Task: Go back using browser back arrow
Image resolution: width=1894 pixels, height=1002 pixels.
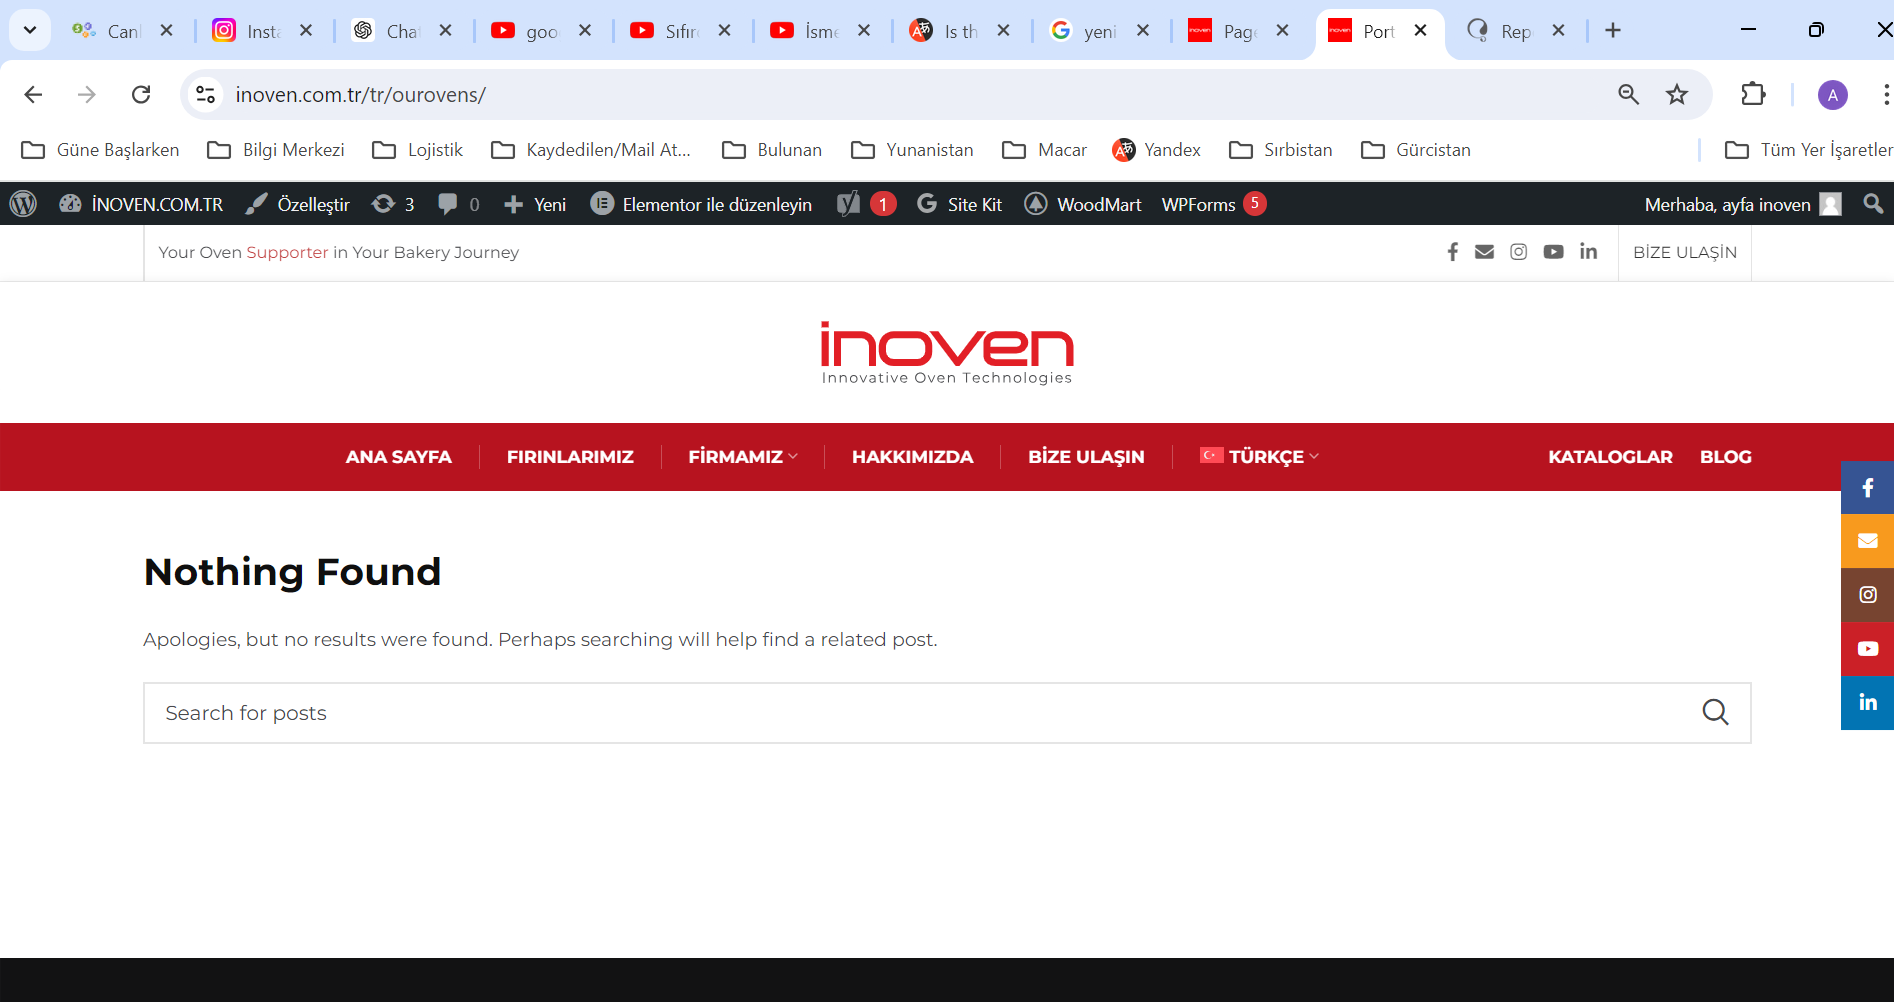Action: pos(33,95)
